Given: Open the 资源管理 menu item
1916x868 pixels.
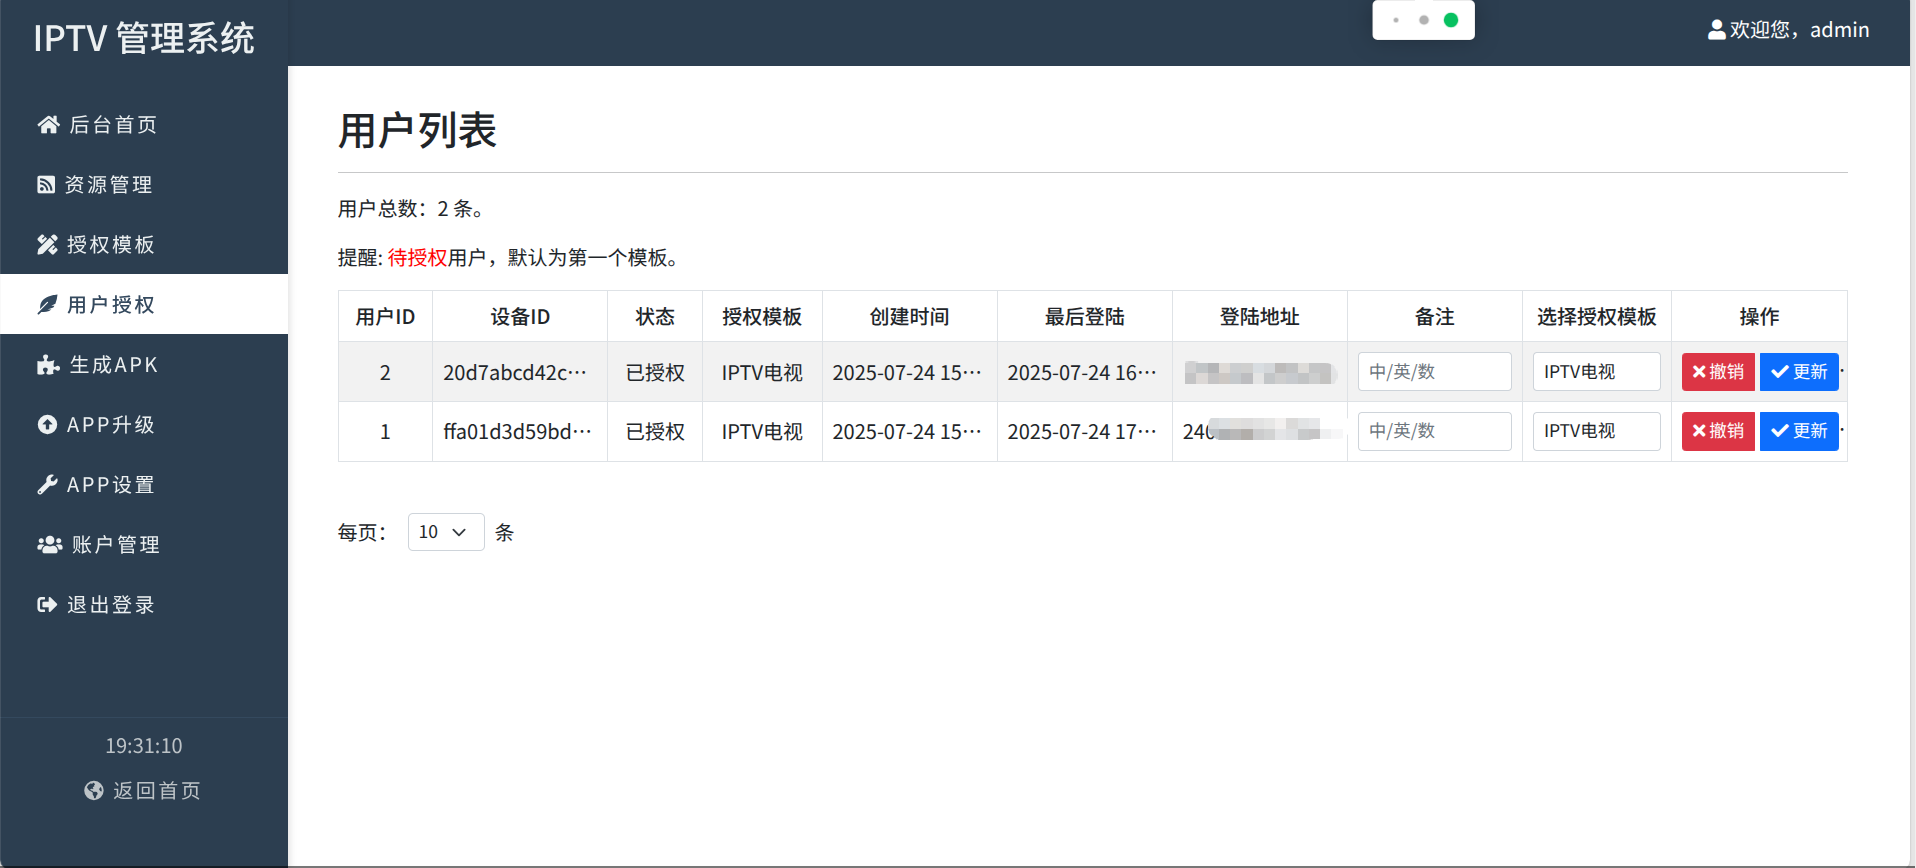Looking at the screenshot, I should [x=144, y=184].
